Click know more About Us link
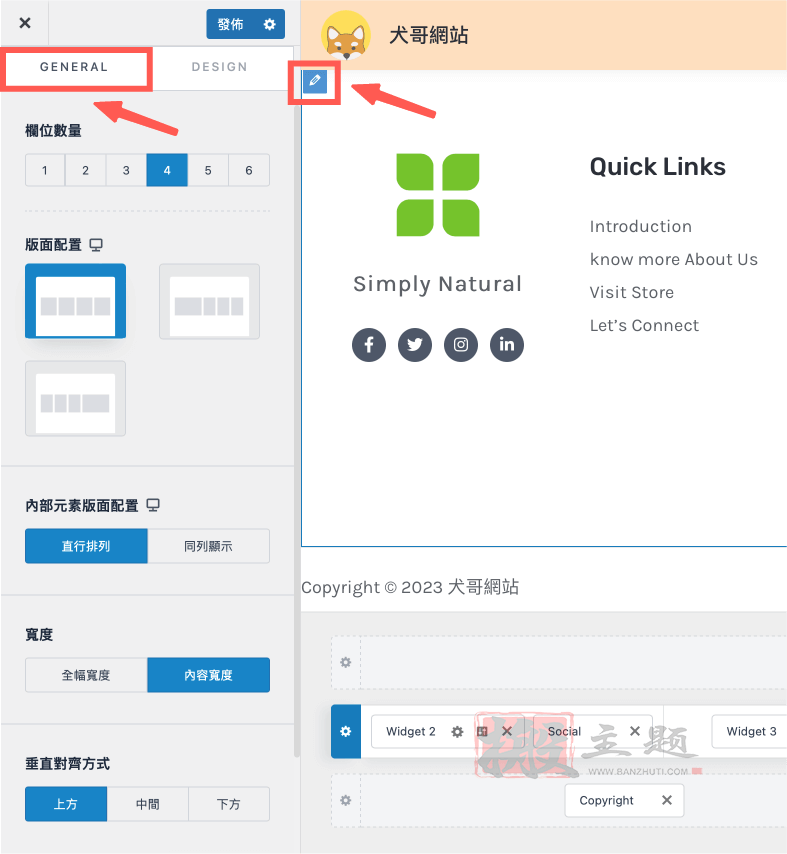 tap(674, 260)
